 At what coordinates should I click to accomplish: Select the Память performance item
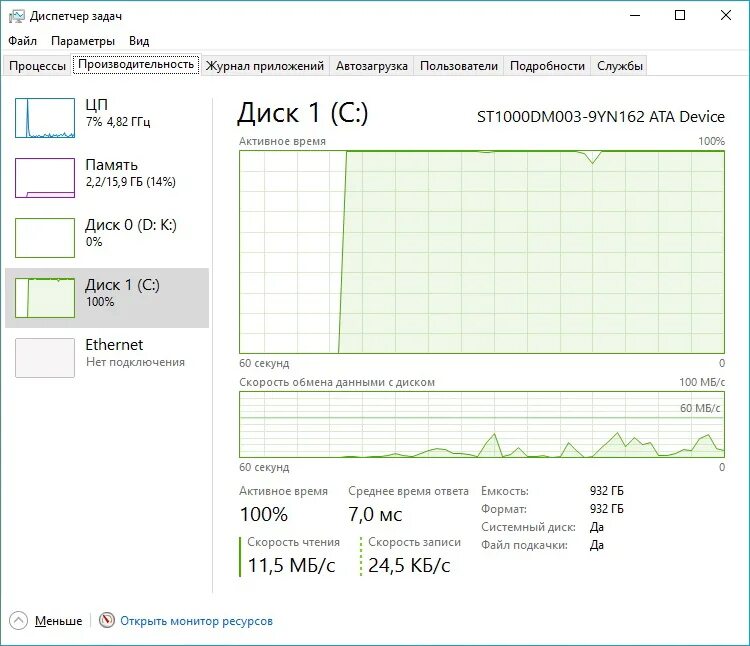[107, 177]
